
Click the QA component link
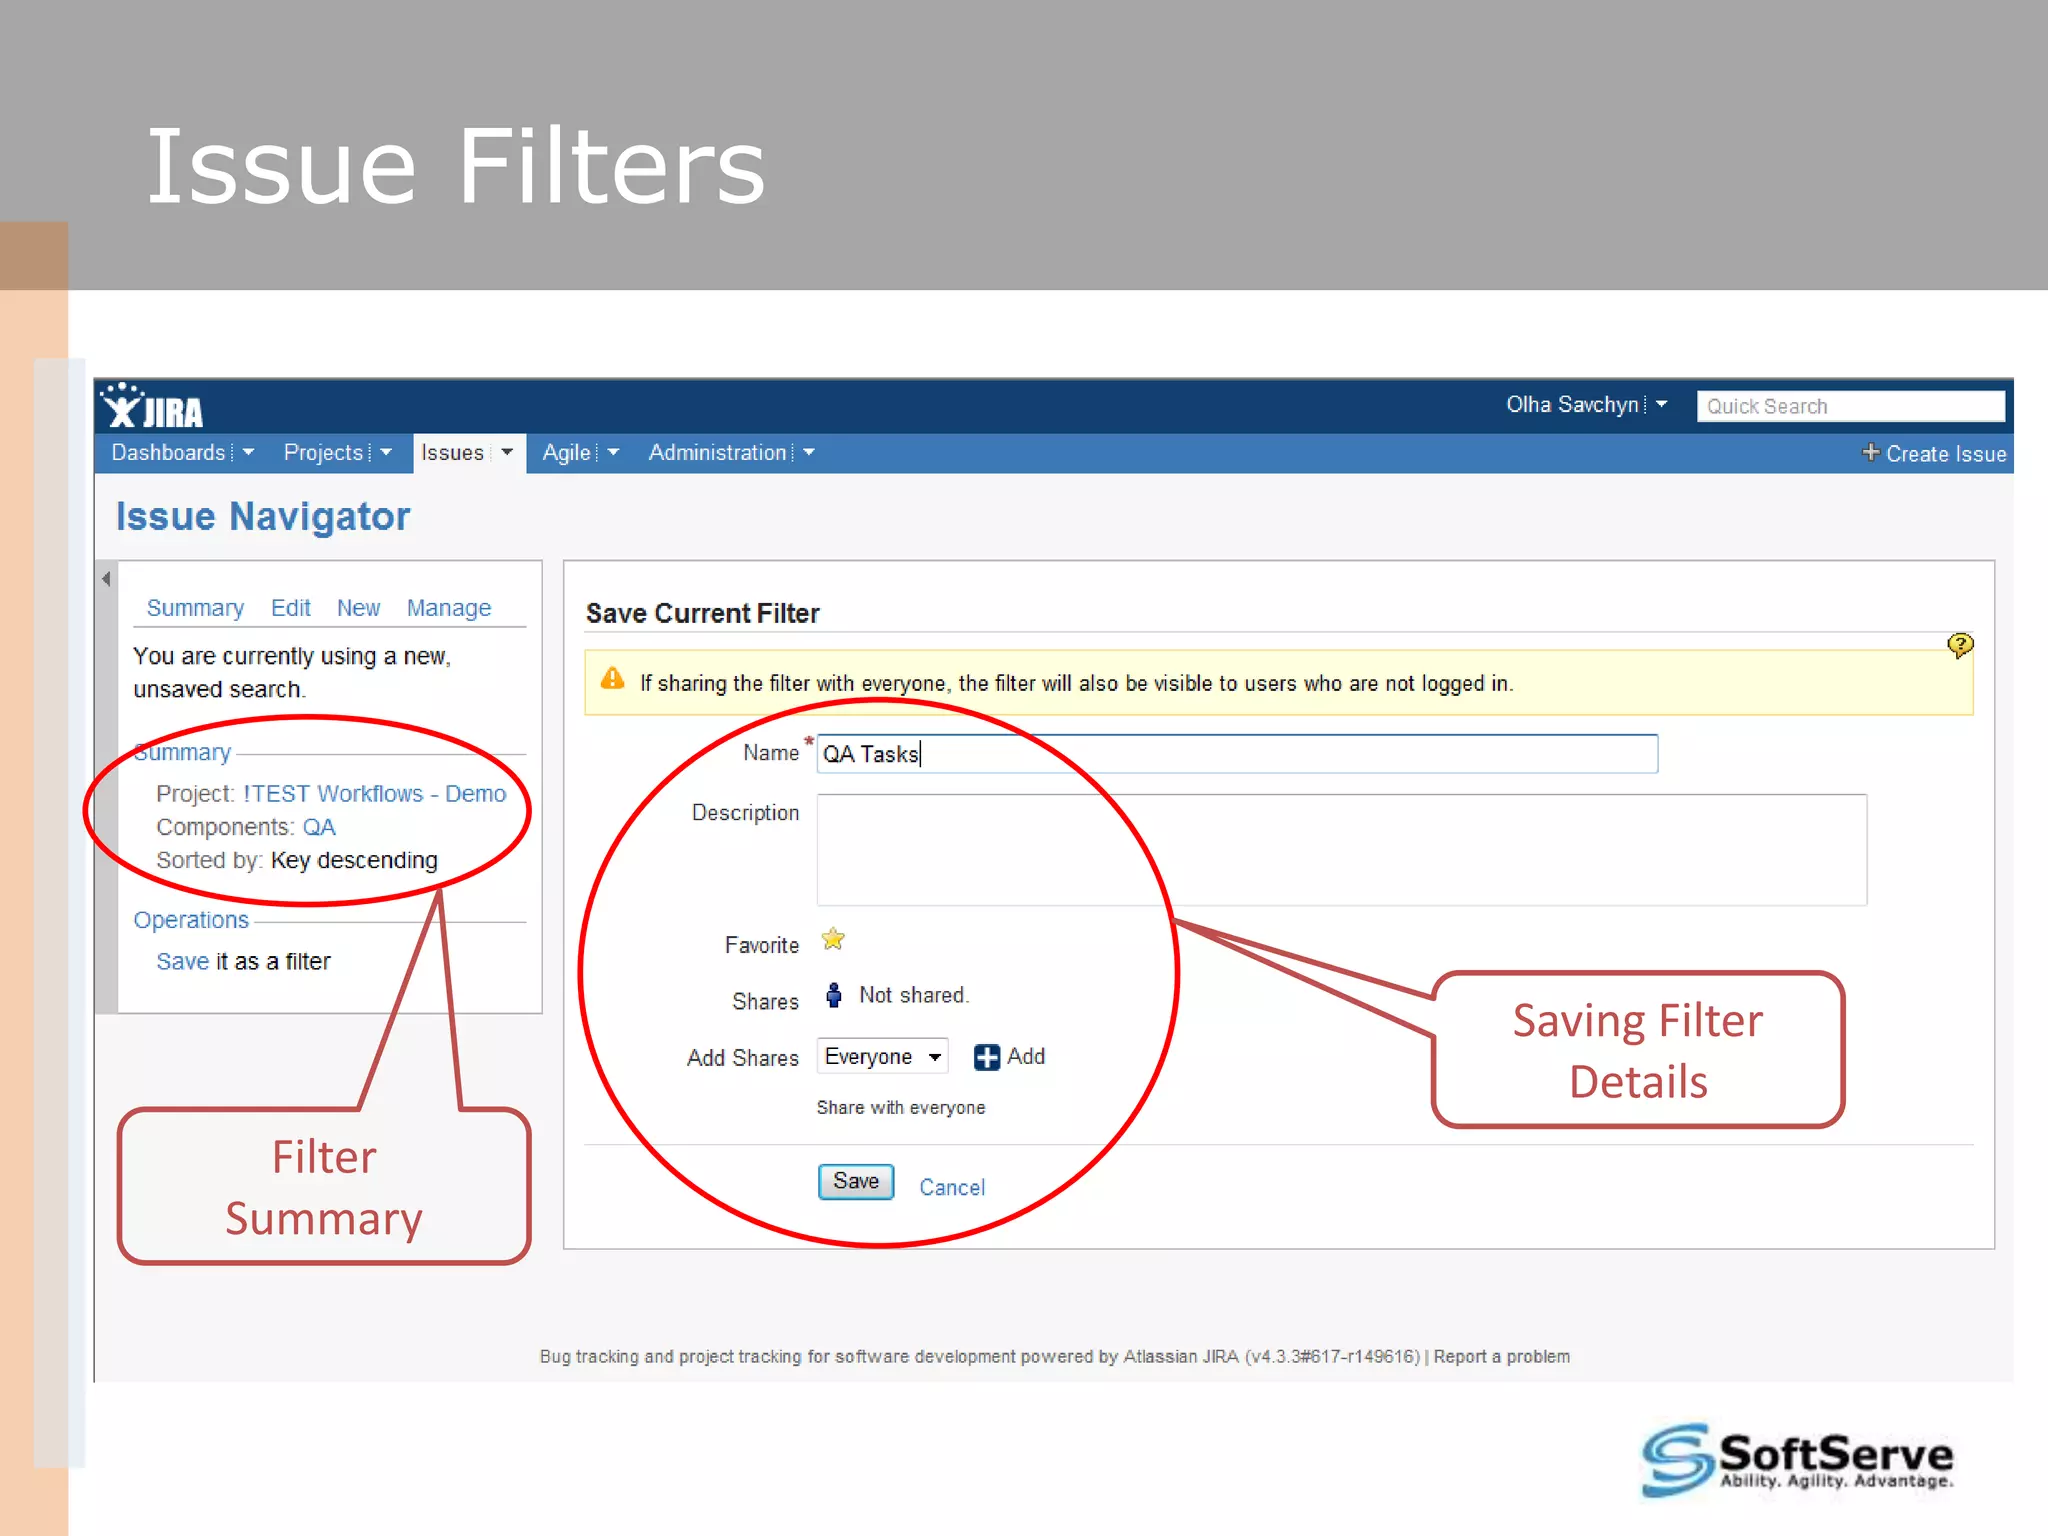pyautogui.click(x=319, y=827)
